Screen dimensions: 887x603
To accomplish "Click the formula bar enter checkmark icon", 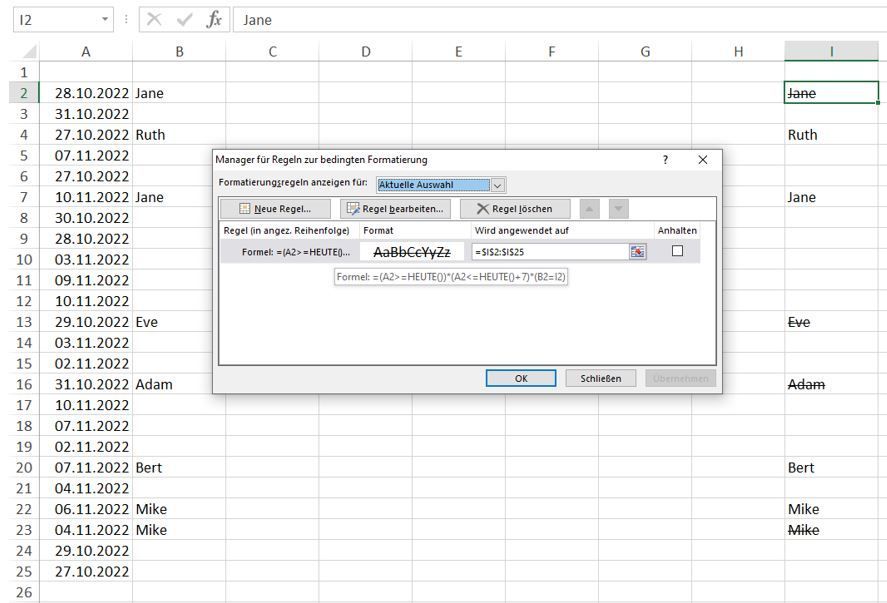I will 184,20.
